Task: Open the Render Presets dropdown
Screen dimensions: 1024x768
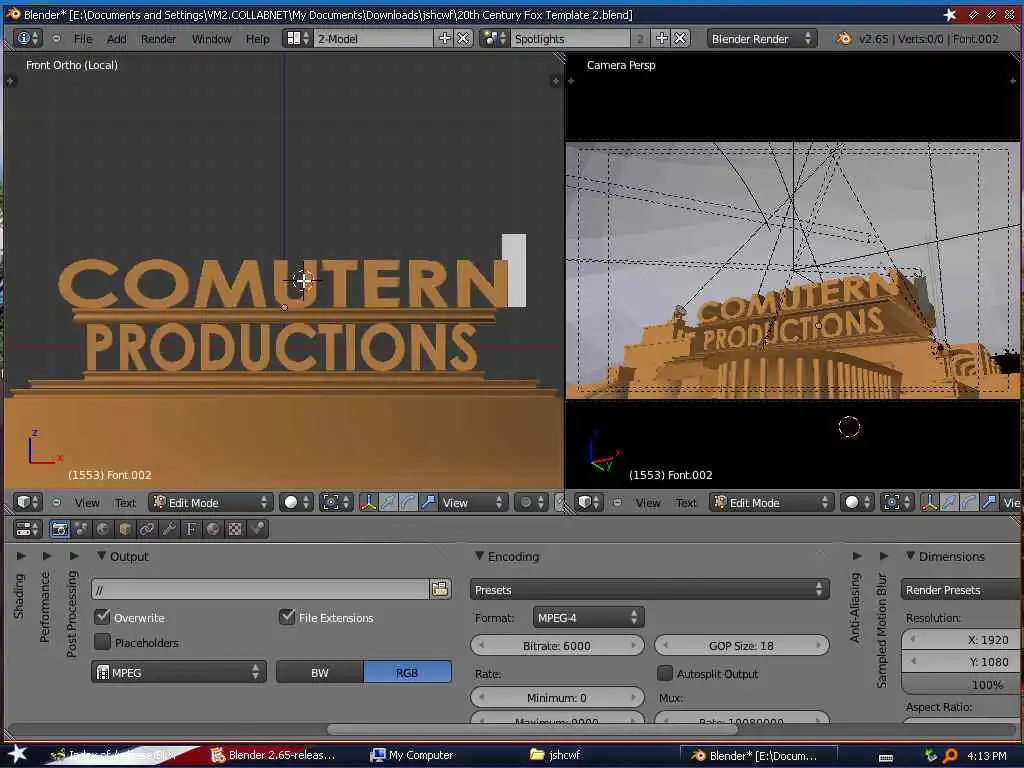Action: [x=962, y=589]
